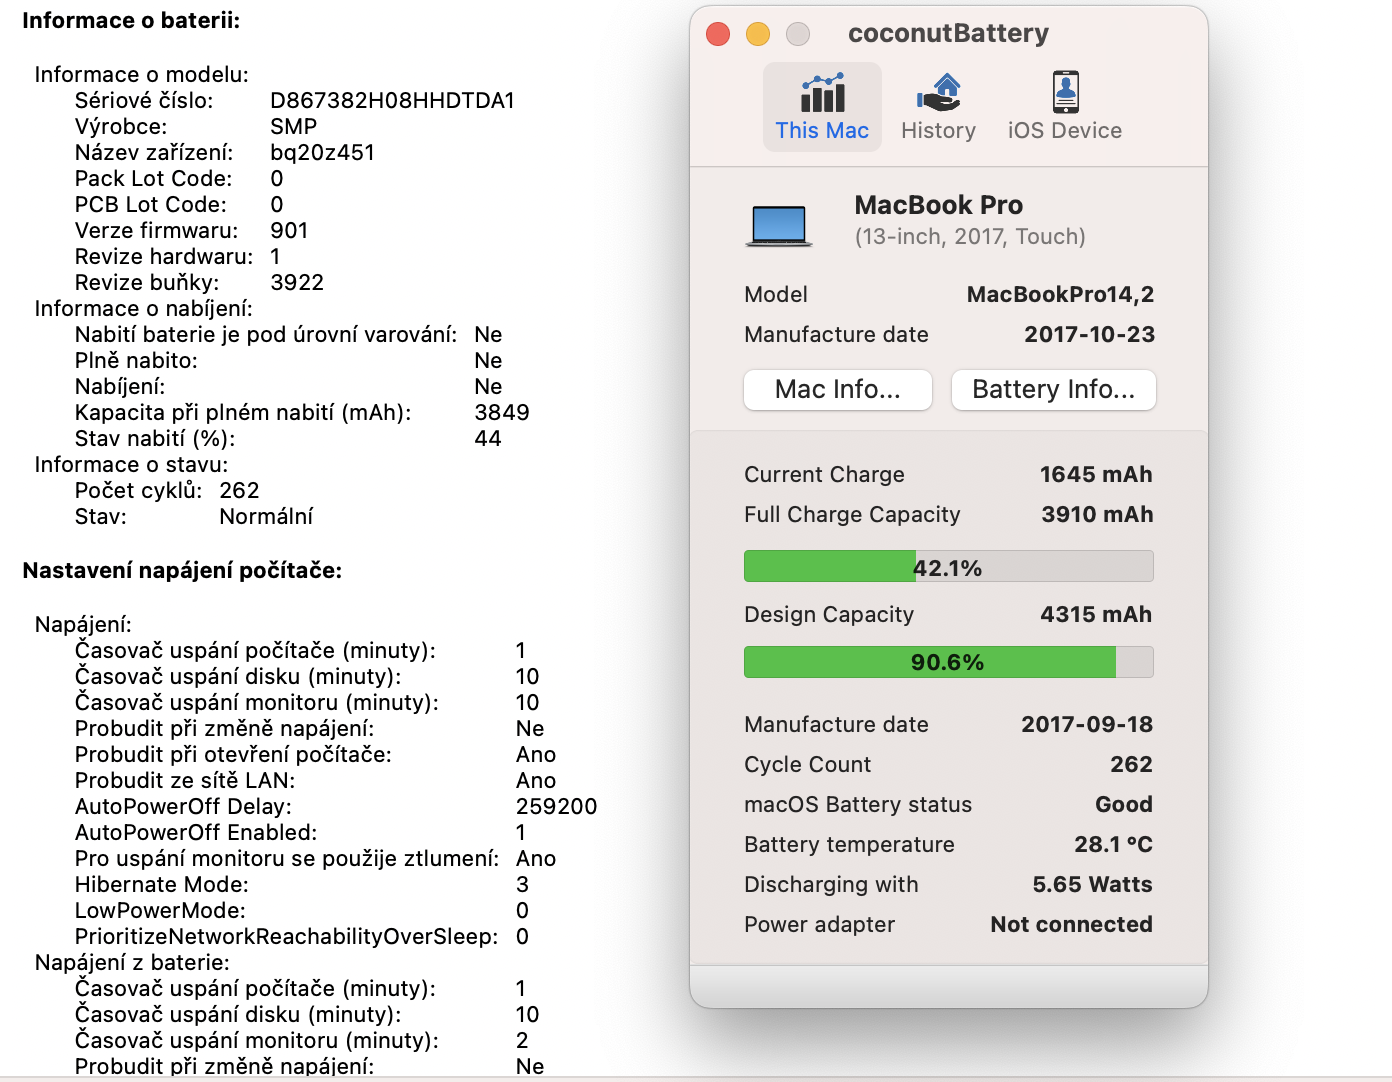
Task: Select the battery serial number D867382H08HHDTDA1
Action: click(x=392, y=101)
